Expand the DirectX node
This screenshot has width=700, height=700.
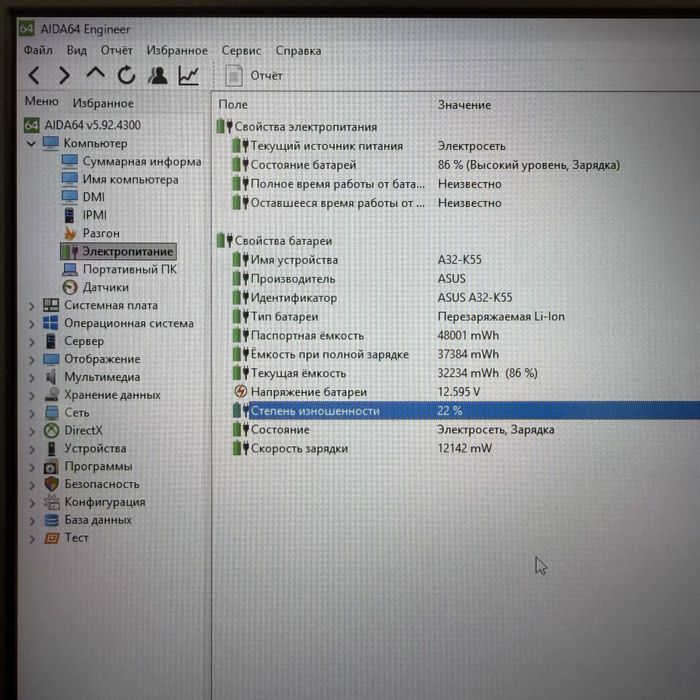click(32, 431)
